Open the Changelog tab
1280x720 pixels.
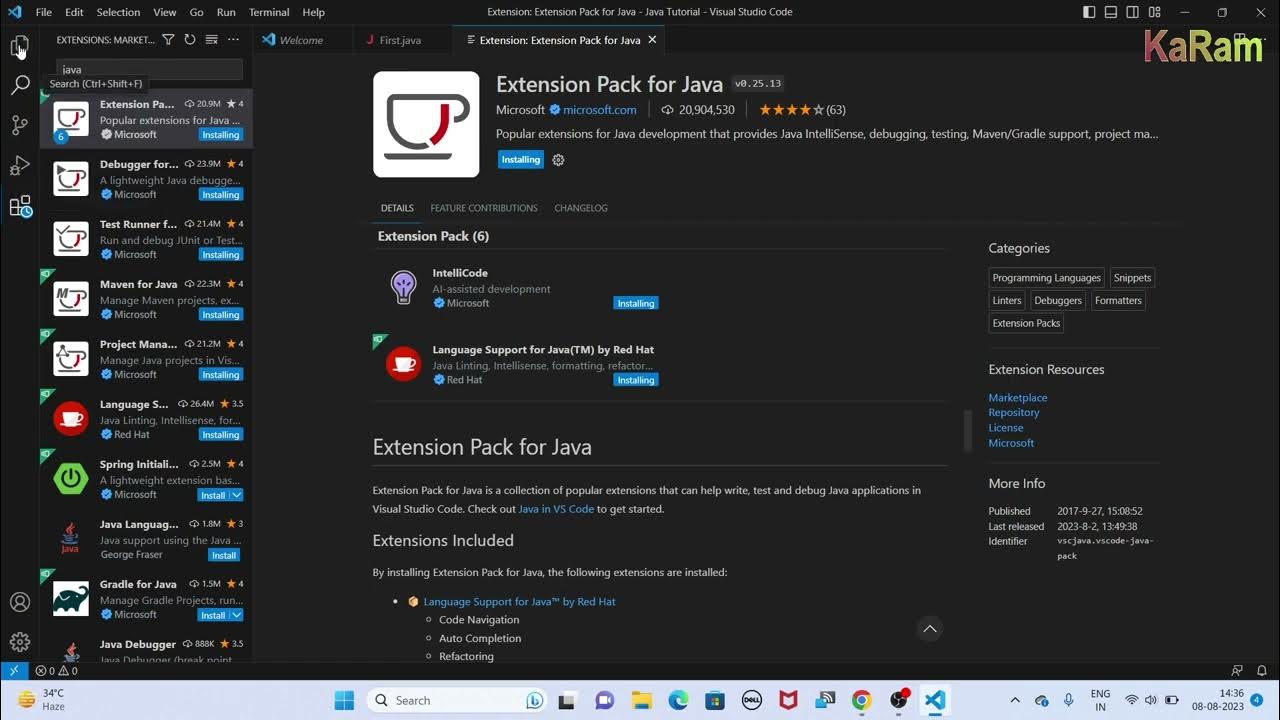tap(581, 208)
